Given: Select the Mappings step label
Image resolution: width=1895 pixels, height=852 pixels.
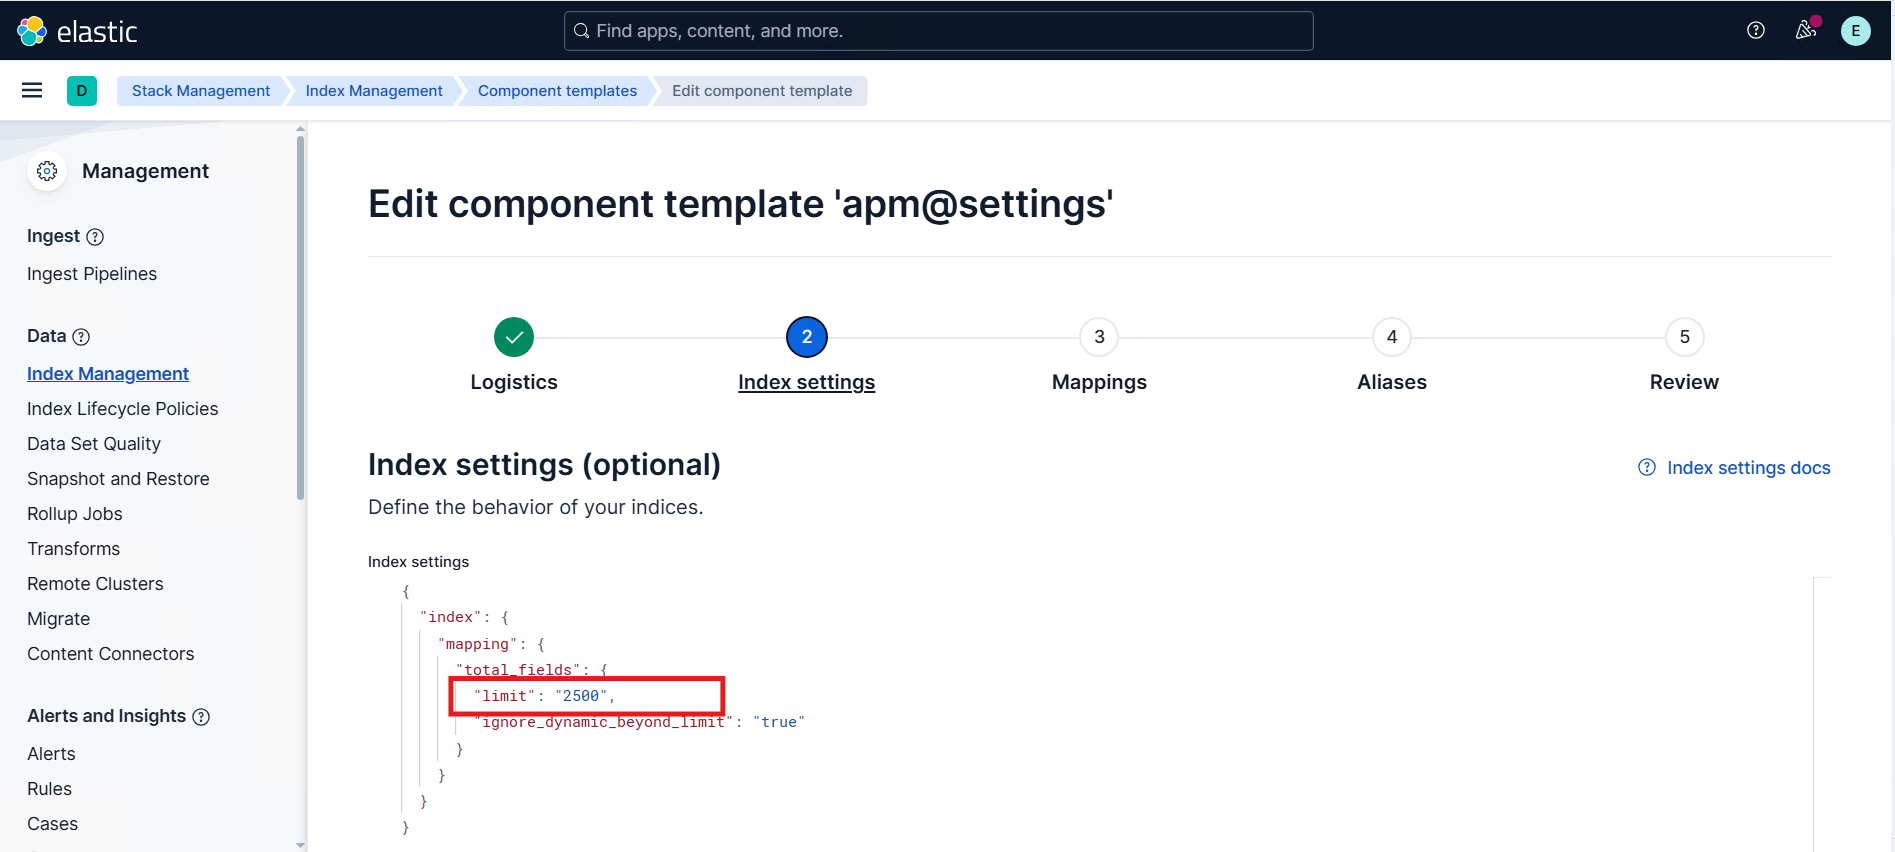Looking at the screenshot, I should 1099,382.
